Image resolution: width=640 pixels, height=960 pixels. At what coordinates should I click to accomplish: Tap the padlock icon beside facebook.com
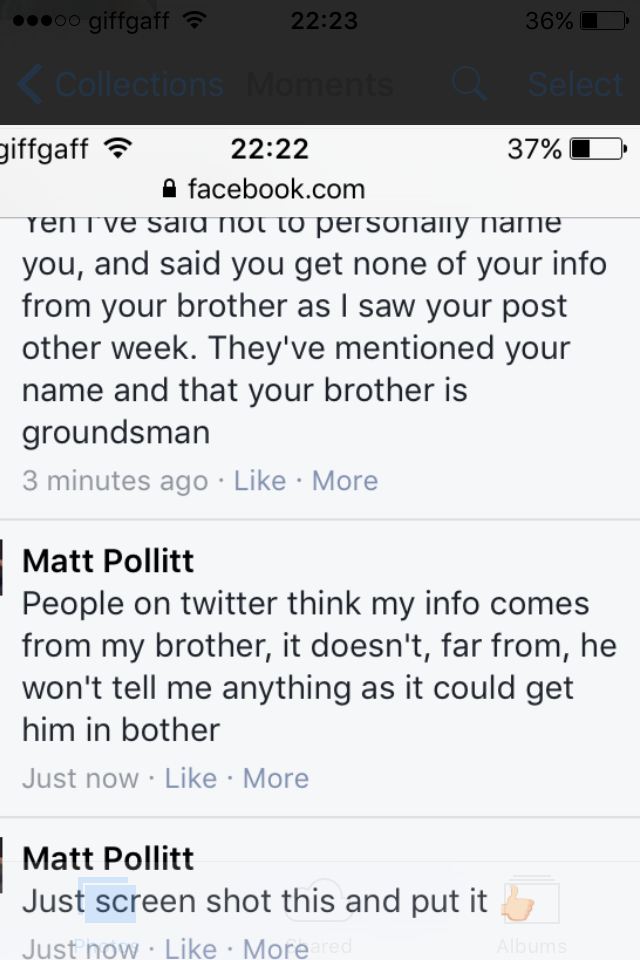[170, 189]
